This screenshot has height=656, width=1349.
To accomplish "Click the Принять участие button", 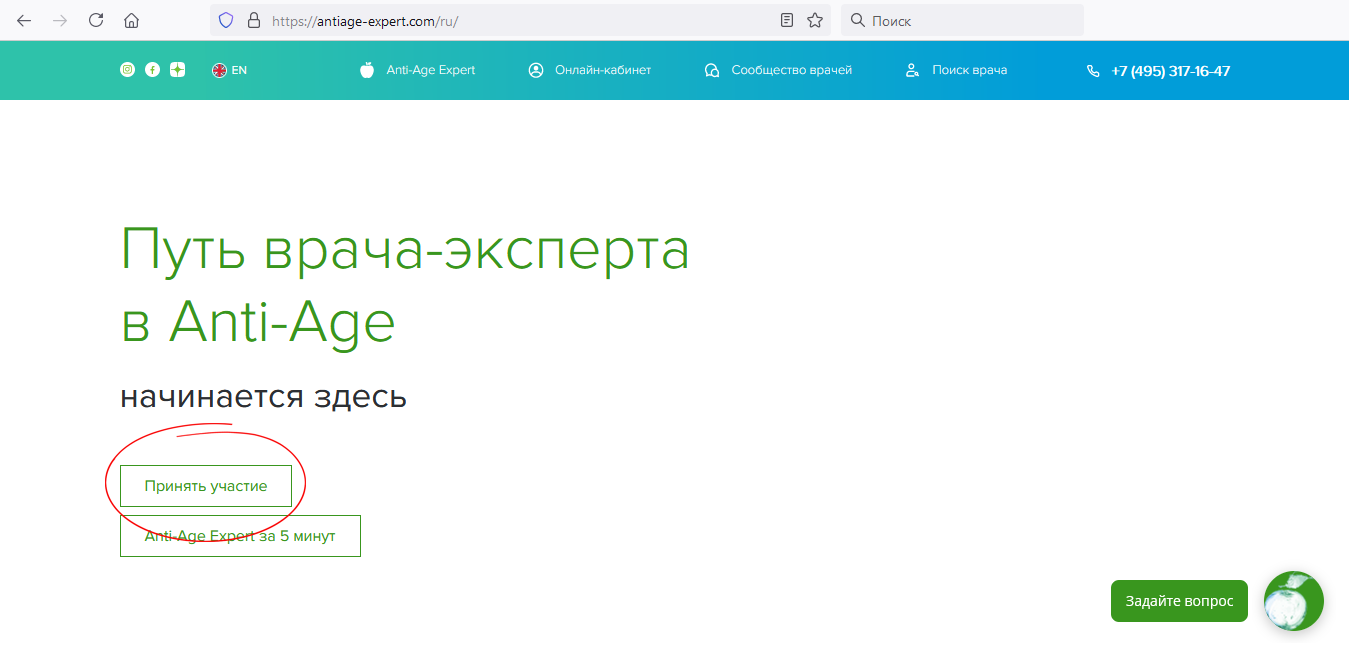I will (x=206, y=486).
